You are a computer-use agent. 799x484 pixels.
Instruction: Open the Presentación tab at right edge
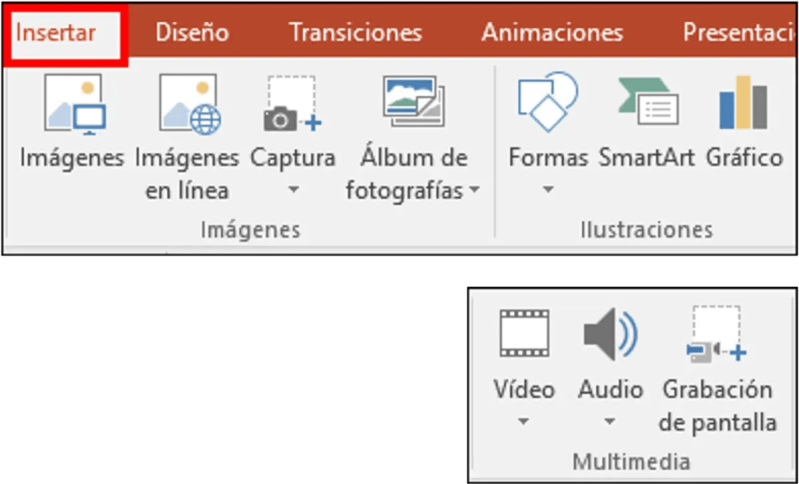739,33
